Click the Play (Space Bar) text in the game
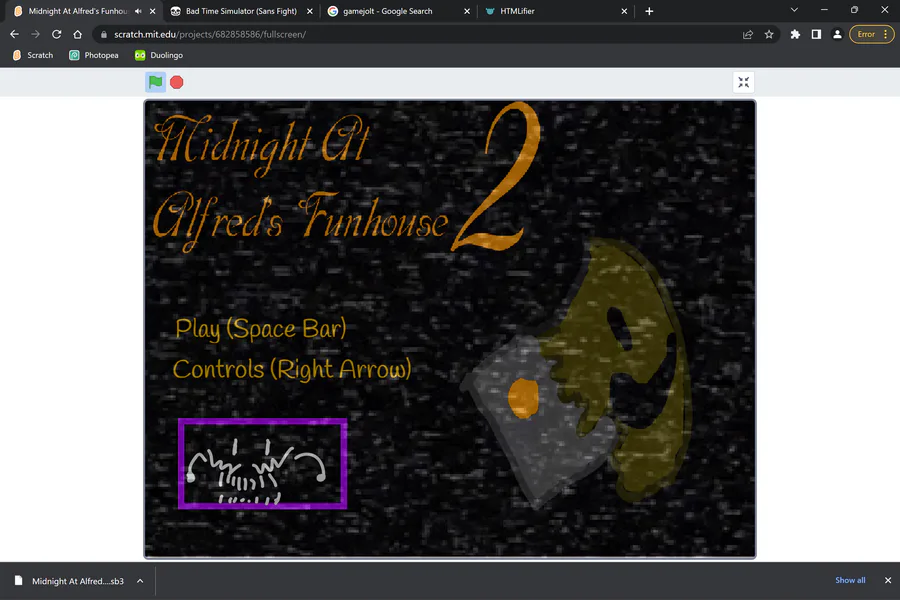The height and width of the screenshot is (600, 900). click(261, 329)
